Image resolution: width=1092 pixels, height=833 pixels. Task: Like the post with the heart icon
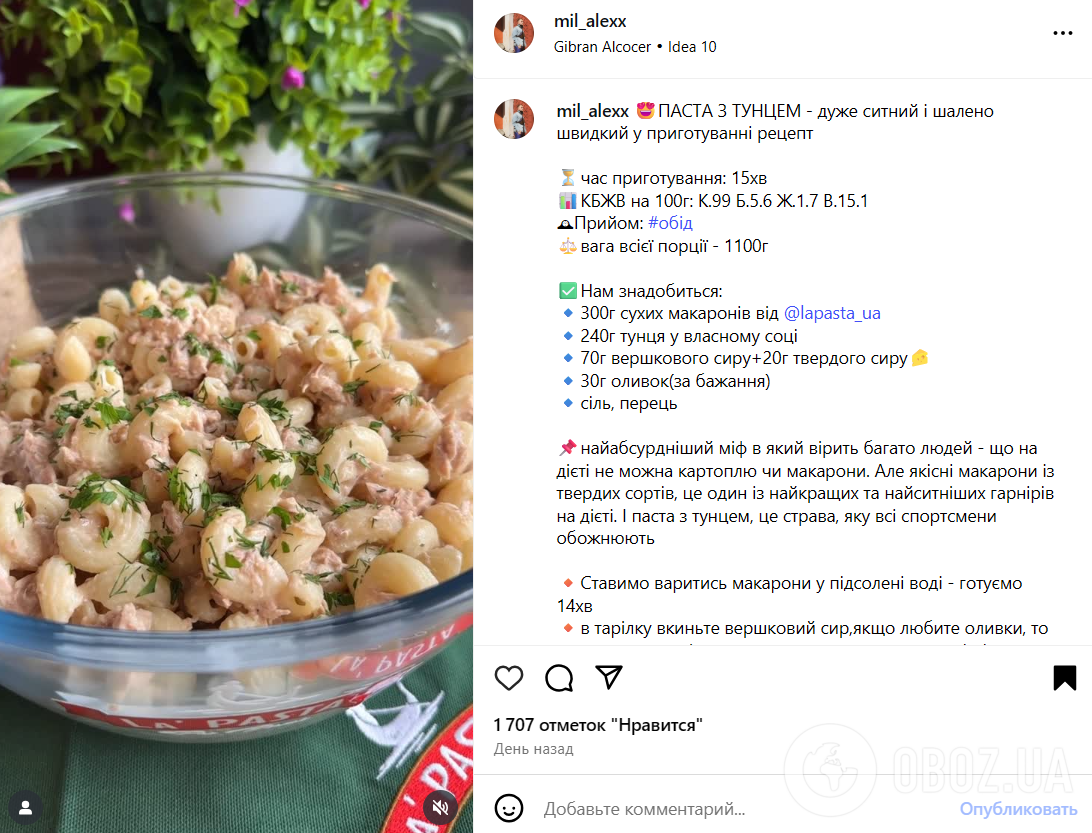point(508,678)
